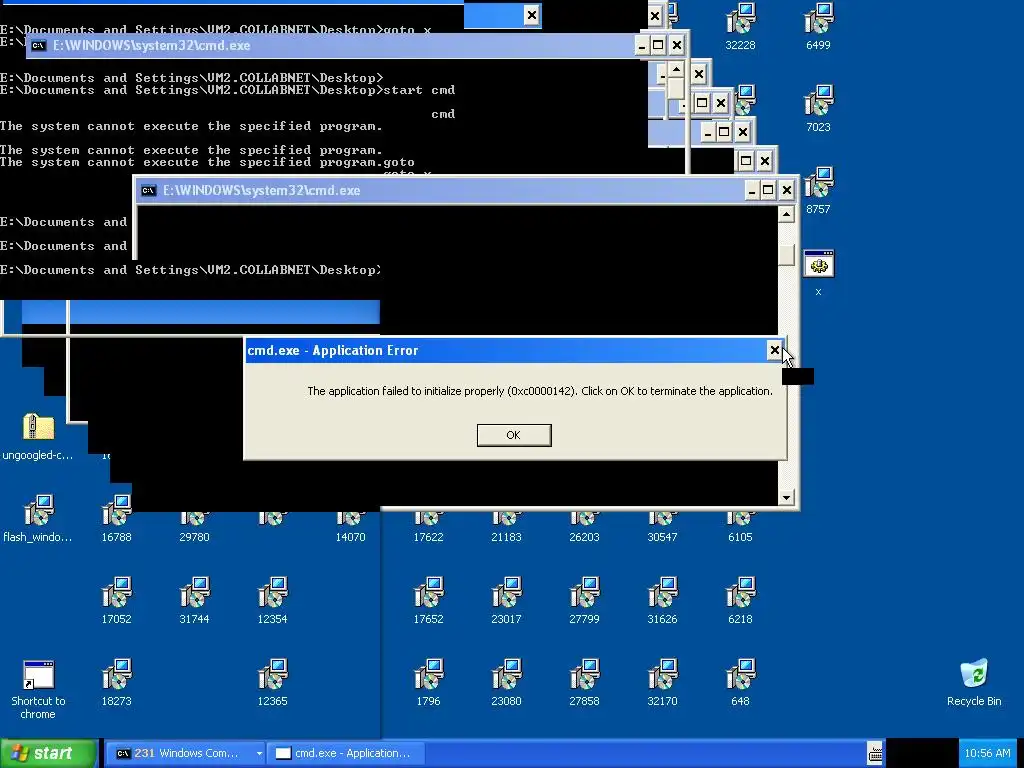This screenshot has height=768, width=1024.
Task: Select desktop icon labeled 23017
Action: coord(506,601)
